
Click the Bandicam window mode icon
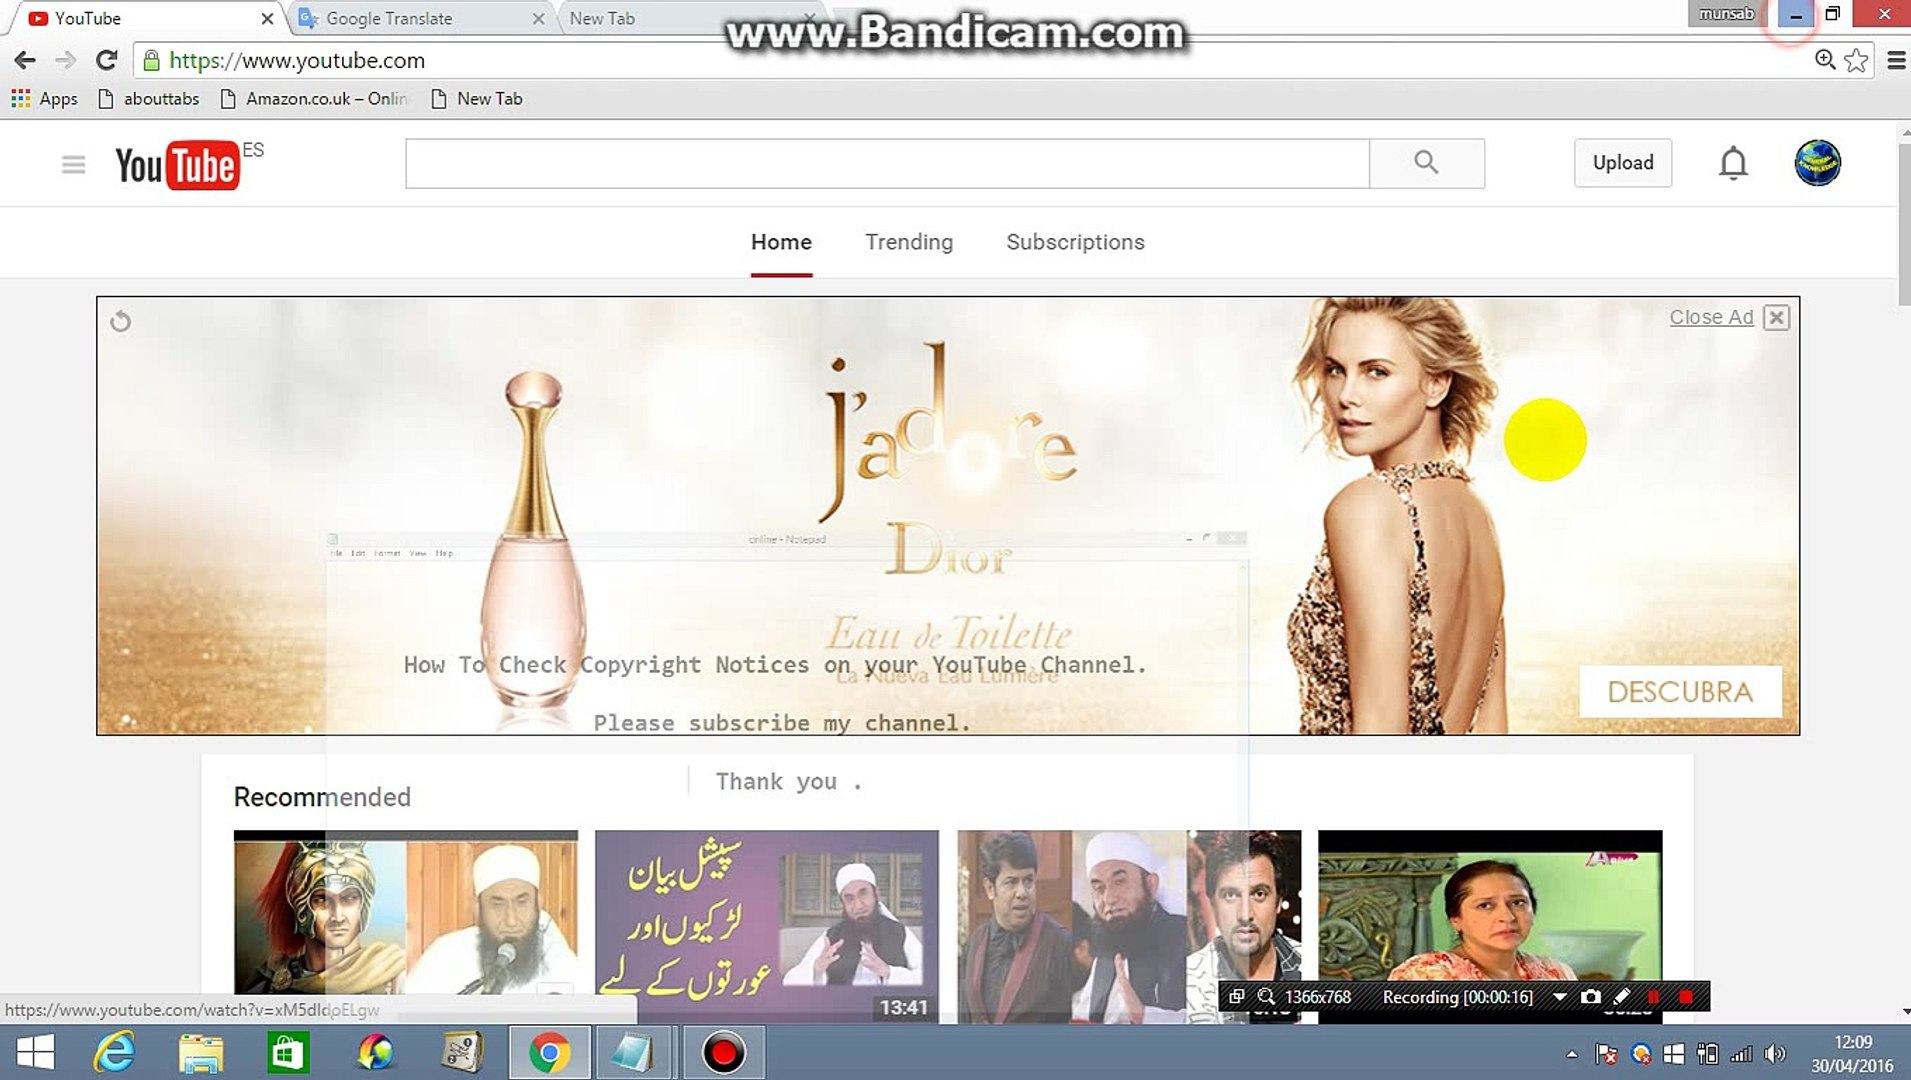pos(1236,997)
